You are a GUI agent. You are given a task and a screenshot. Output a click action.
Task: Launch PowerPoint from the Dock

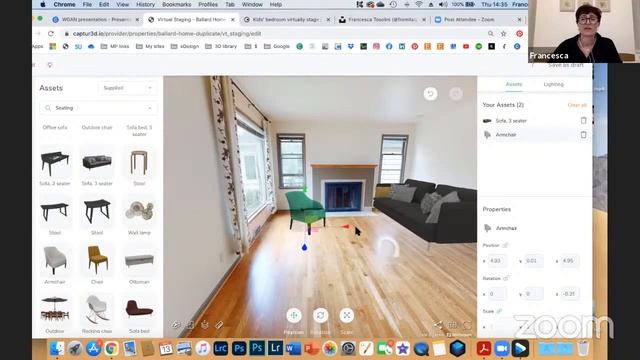coord(311,349)
